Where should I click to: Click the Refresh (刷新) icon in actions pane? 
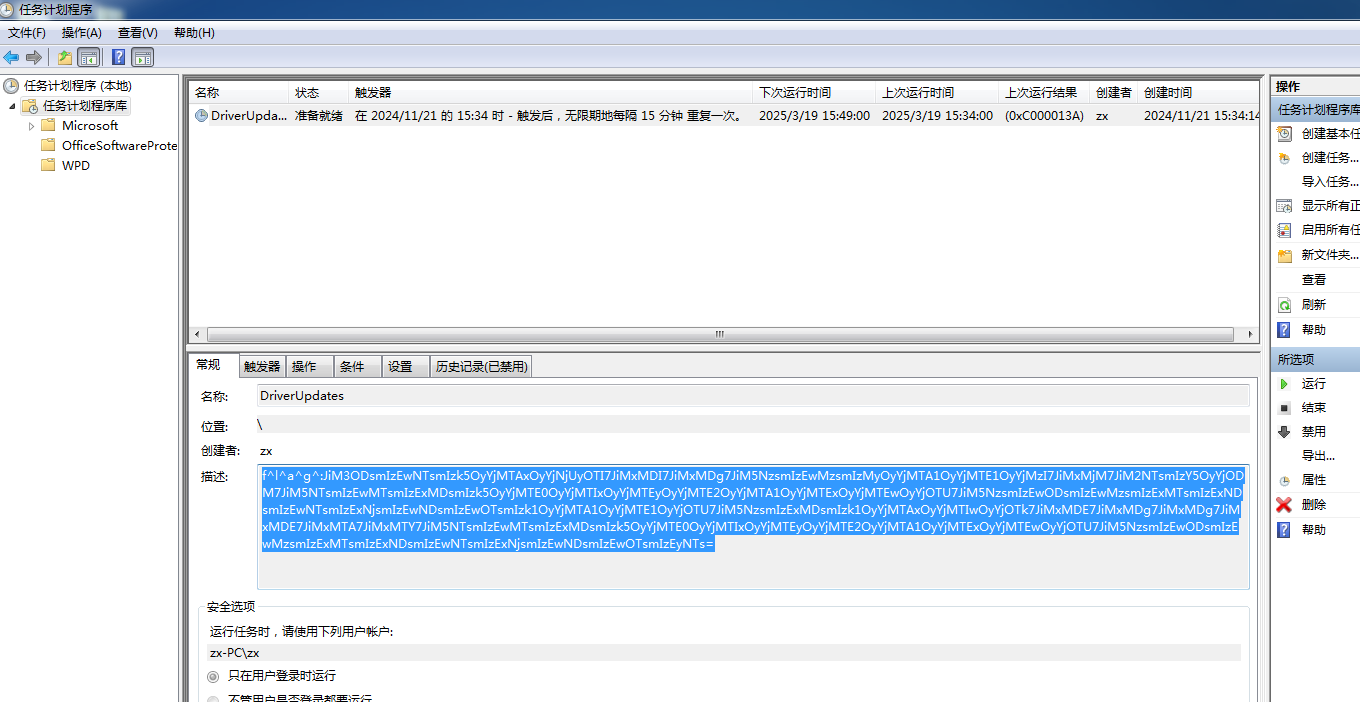(x=1284, y=305)
